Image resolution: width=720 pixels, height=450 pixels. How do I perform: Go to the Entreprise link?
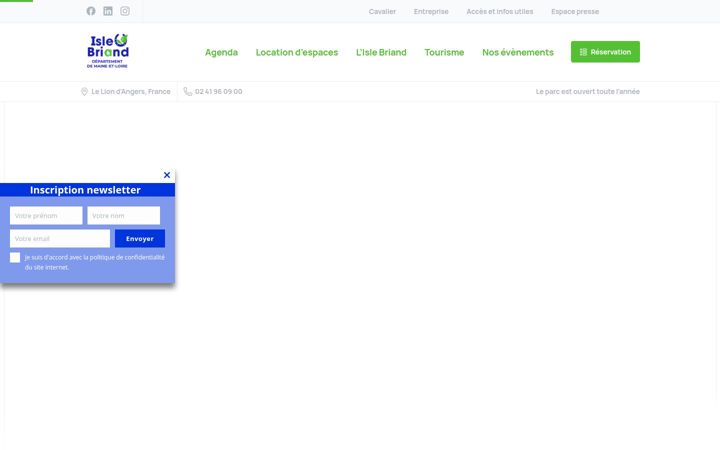pyautogui.click(x=431, y=11)
